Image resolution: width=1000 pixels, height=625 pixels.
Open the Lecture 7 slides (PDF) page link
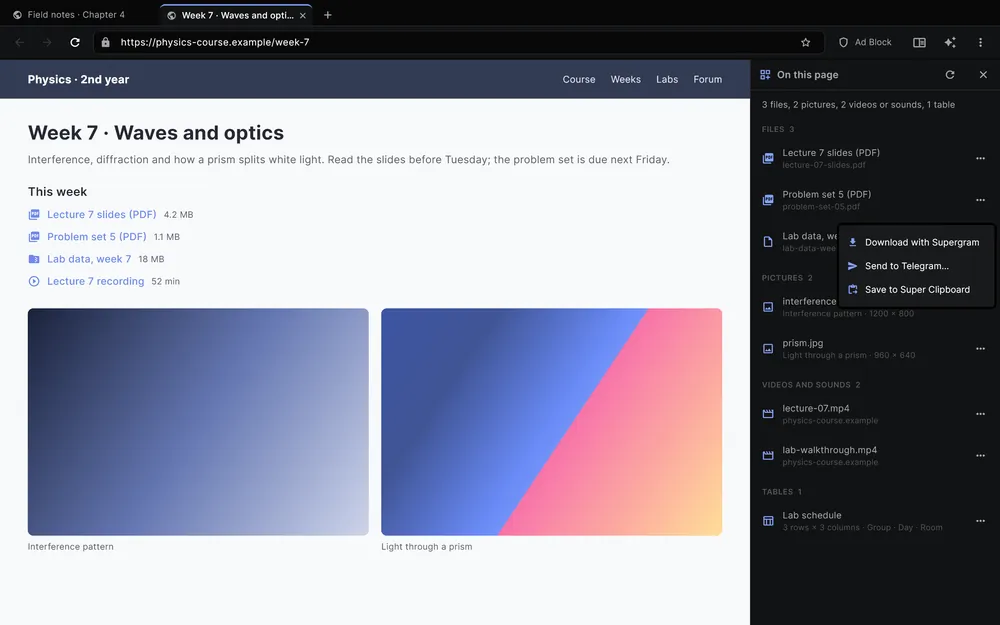101,214
